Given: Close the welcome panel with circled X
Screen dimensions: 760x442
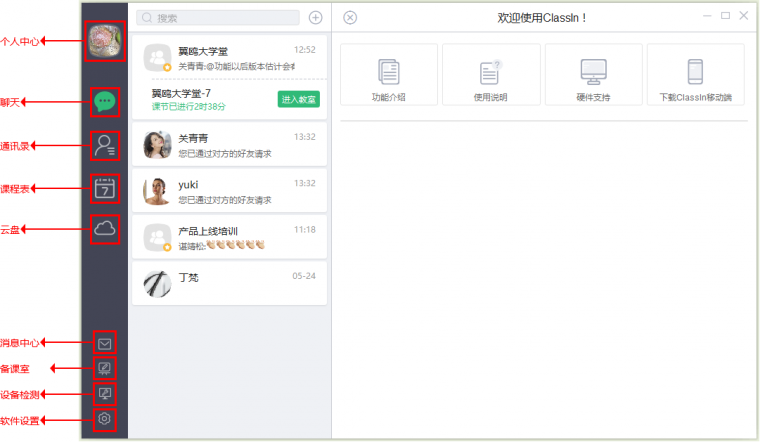Looking at the screenshot, I should pyautogui.click(x=349, y=18).
